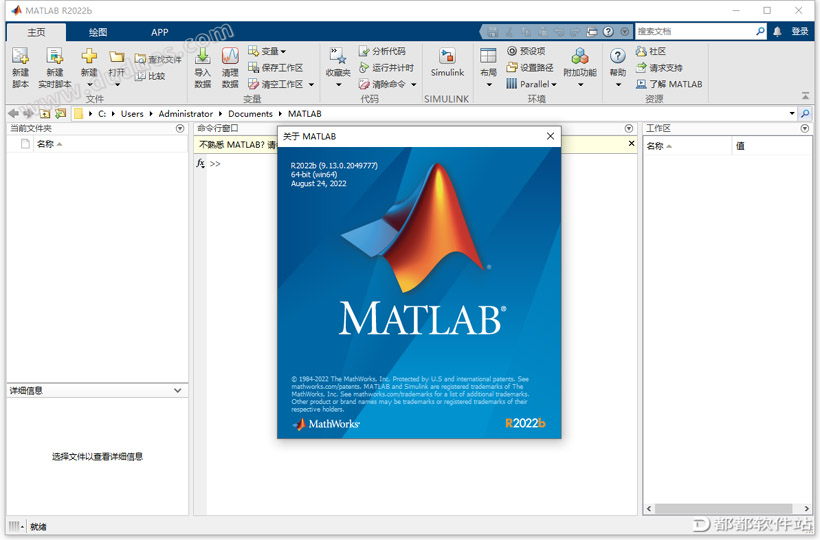The width and height of the screenshot is (820, 540).
Task: Click the status bar busy indicator icon
Action: 16,526
